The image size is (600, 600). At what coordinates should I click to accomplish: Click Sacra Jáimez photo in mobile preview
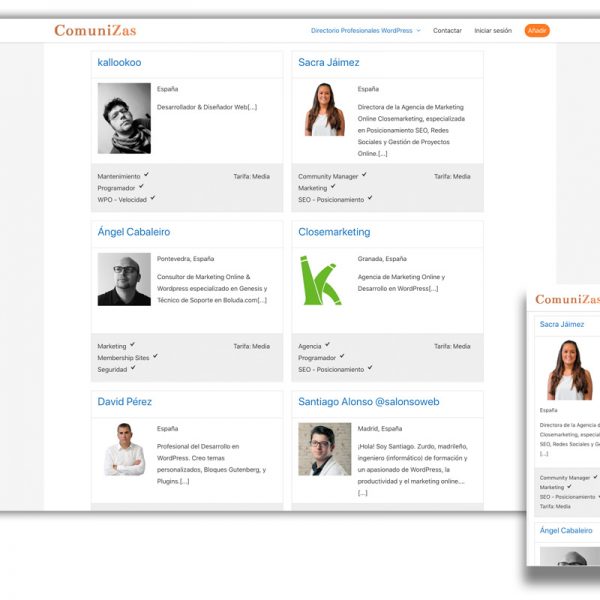569,370
